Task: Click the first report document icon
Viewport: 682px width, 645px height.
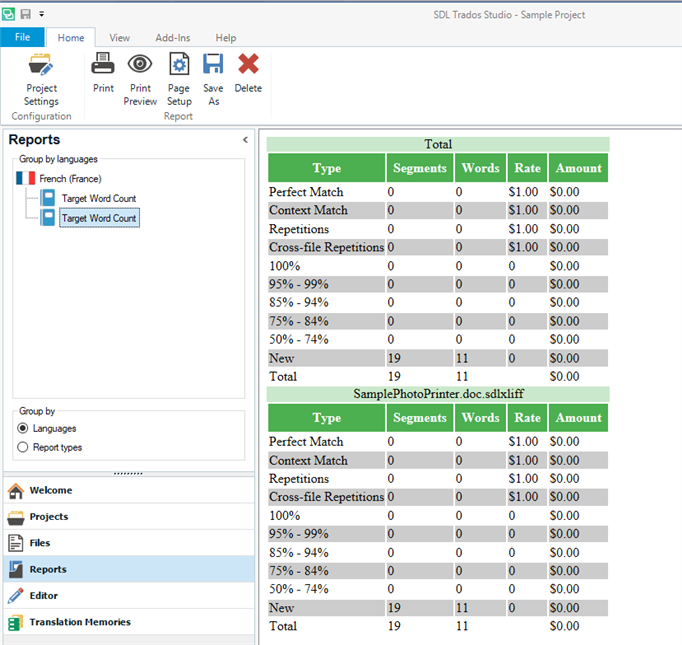Action: (47, 198)
